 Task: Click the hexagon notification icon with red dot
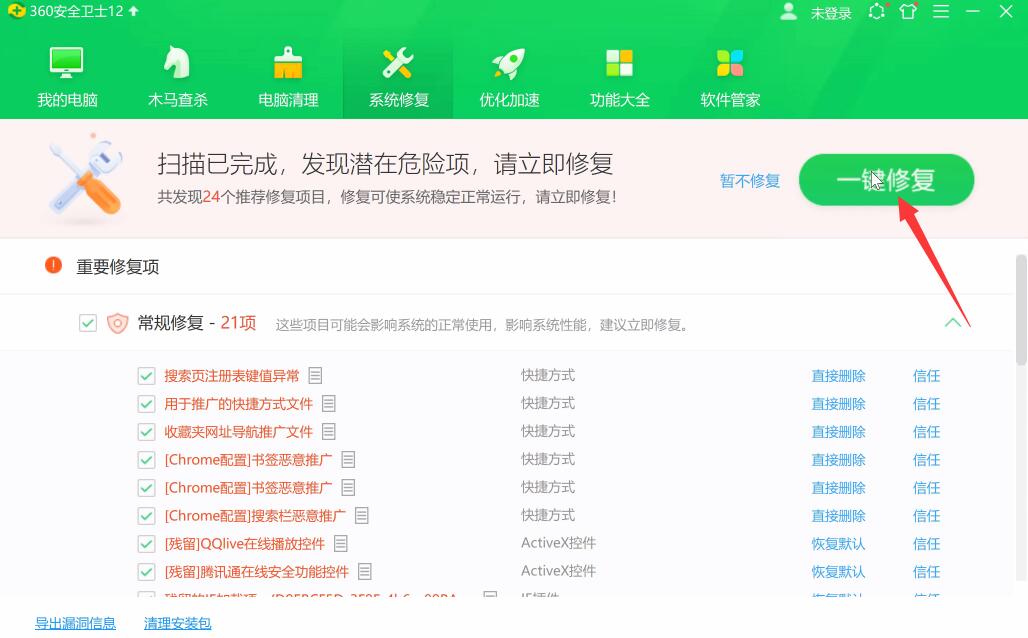tap(877, 12)
